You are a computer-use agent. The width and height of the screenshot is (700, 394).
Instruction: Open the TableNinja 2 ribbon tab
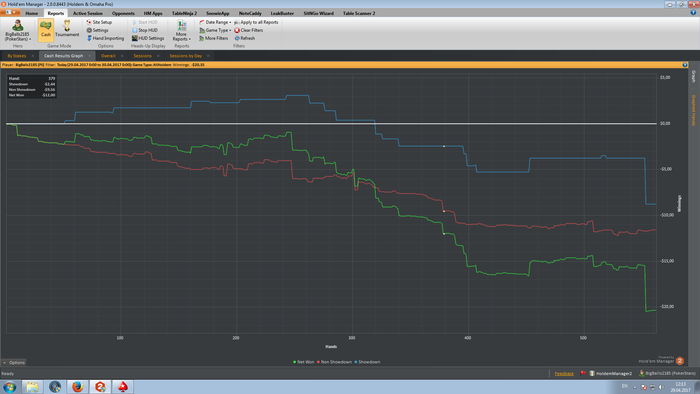point(184,13)
